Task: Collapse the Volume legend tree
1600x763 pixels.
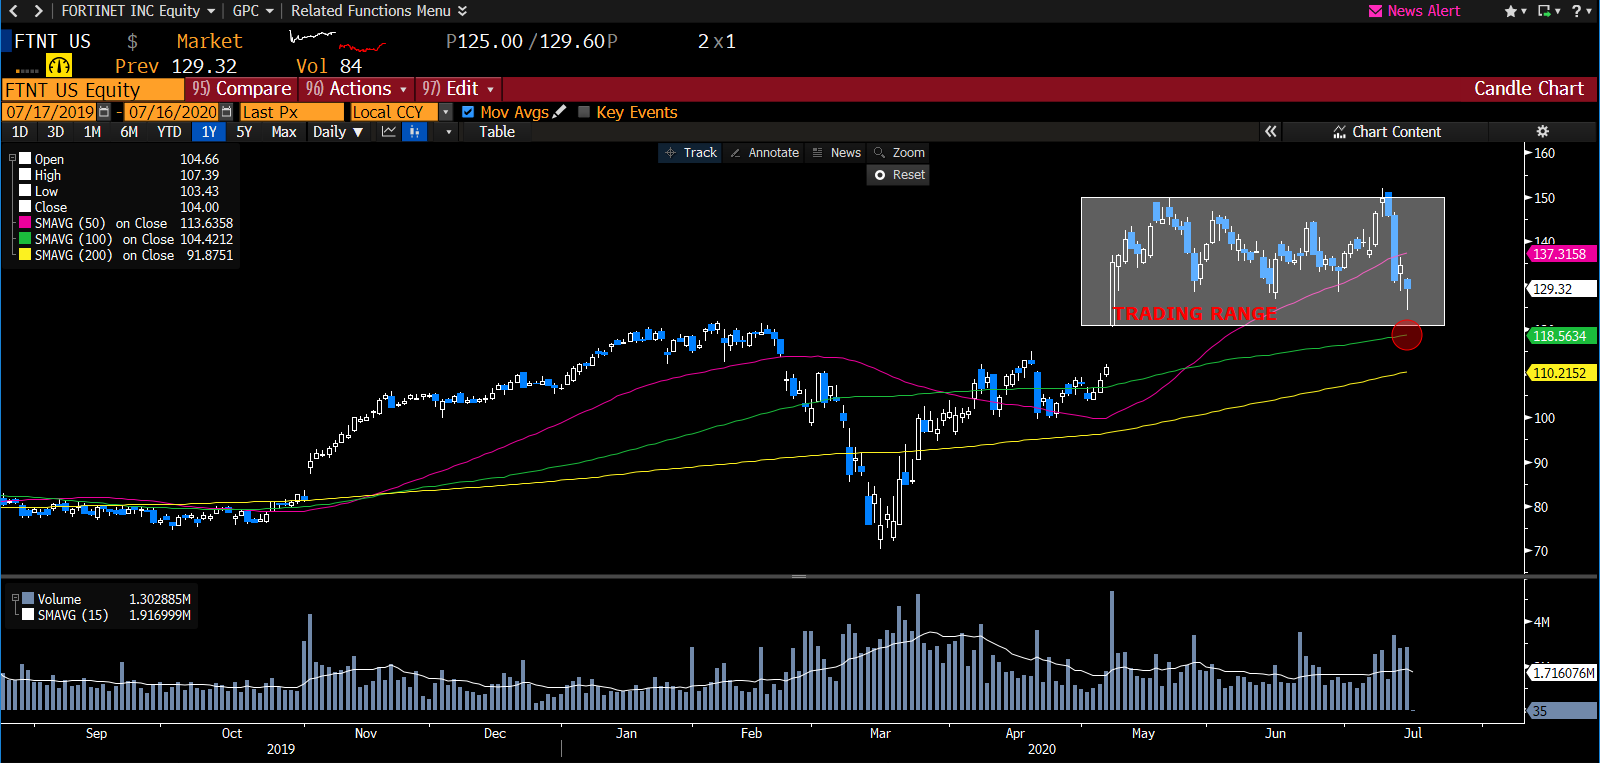Action: click(15, 599)
